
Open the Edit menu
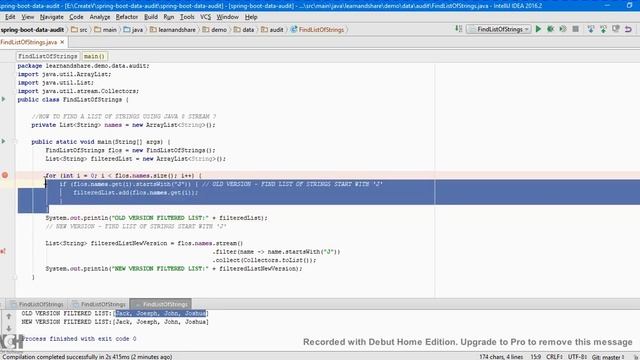click(x=10, y=17)
